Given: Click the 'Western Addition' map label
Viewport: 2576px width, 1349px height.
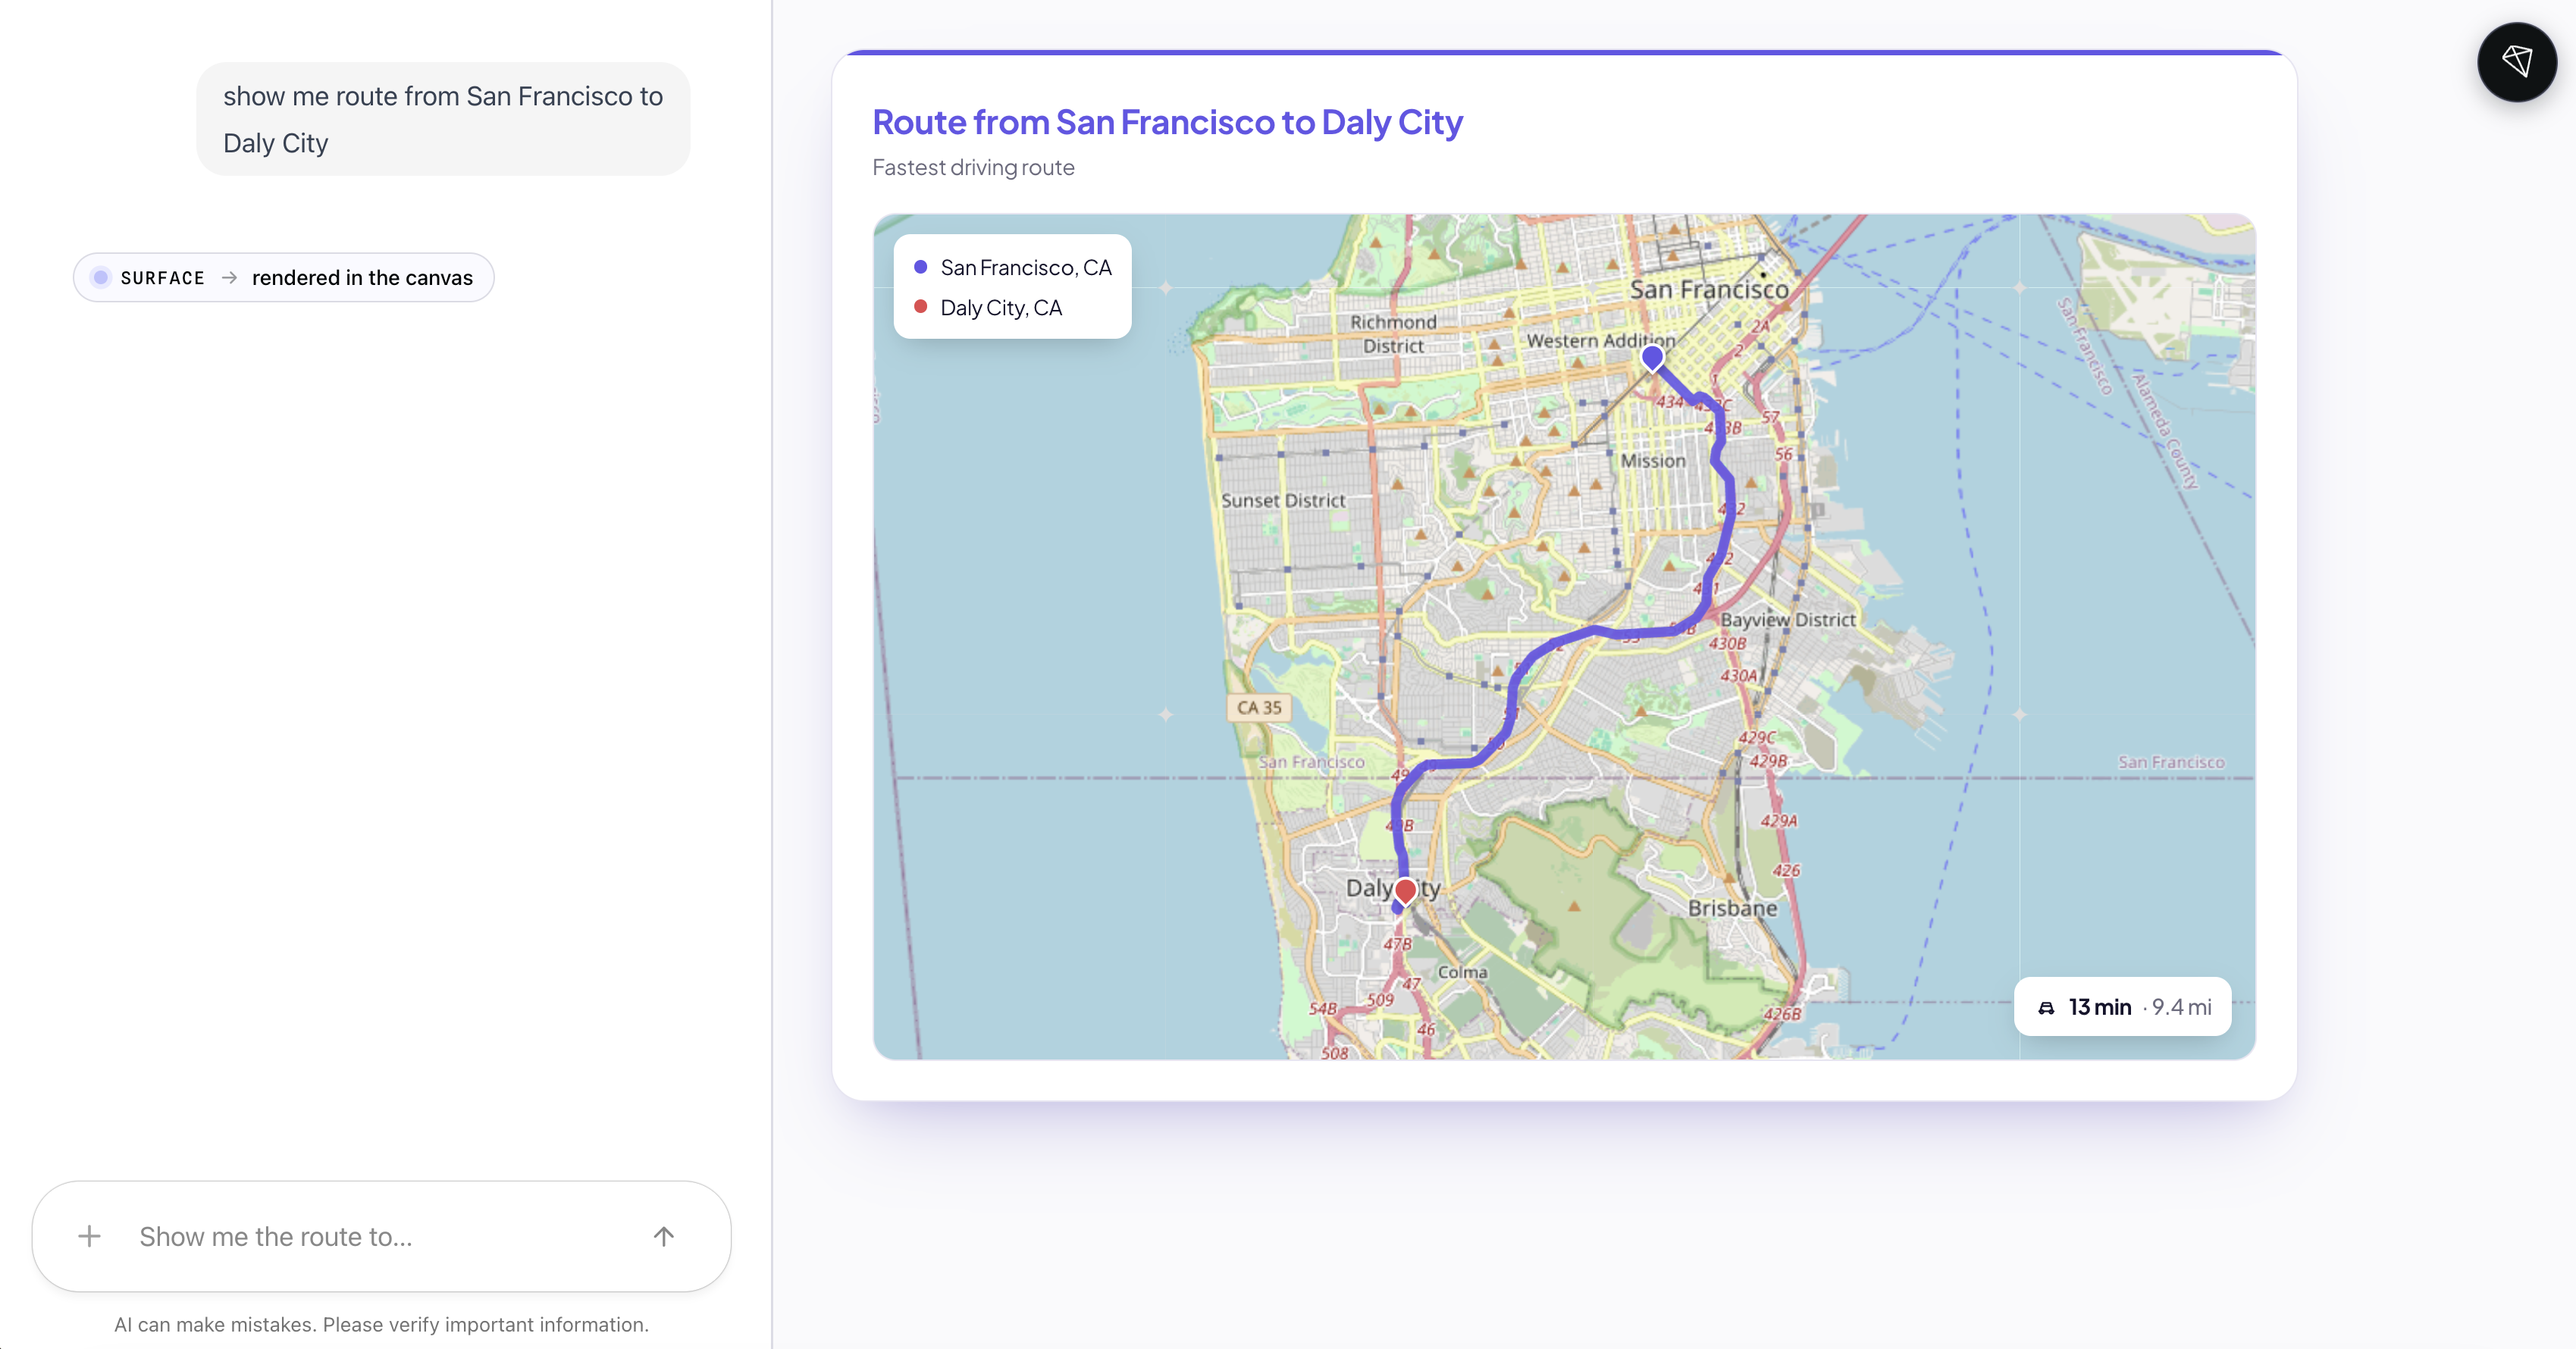Looking at the screenshot, I should 1600,340.
